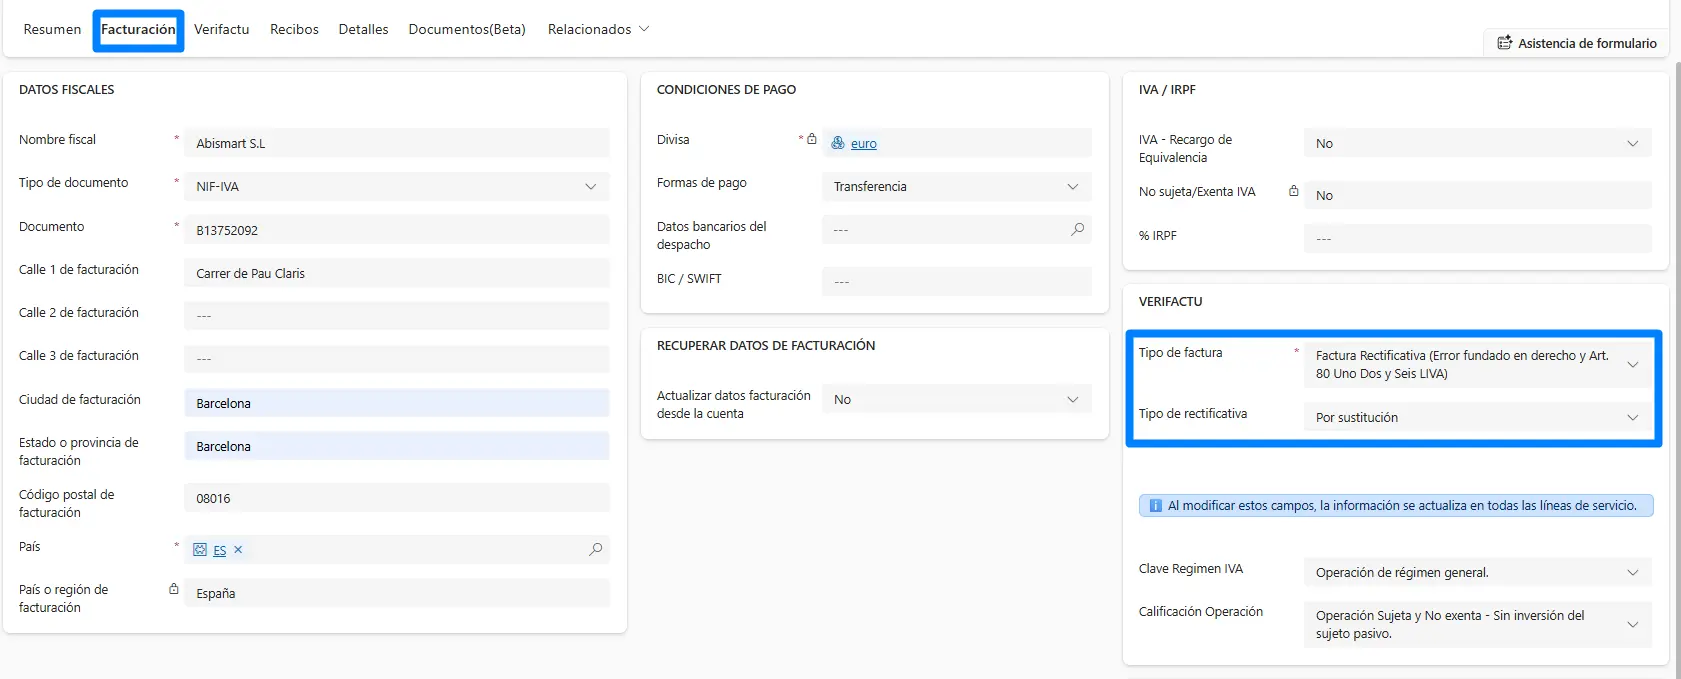Click the lock icon beside Divisa
The height and width of the screenshot is (679, 1681).
pos(812,139)
